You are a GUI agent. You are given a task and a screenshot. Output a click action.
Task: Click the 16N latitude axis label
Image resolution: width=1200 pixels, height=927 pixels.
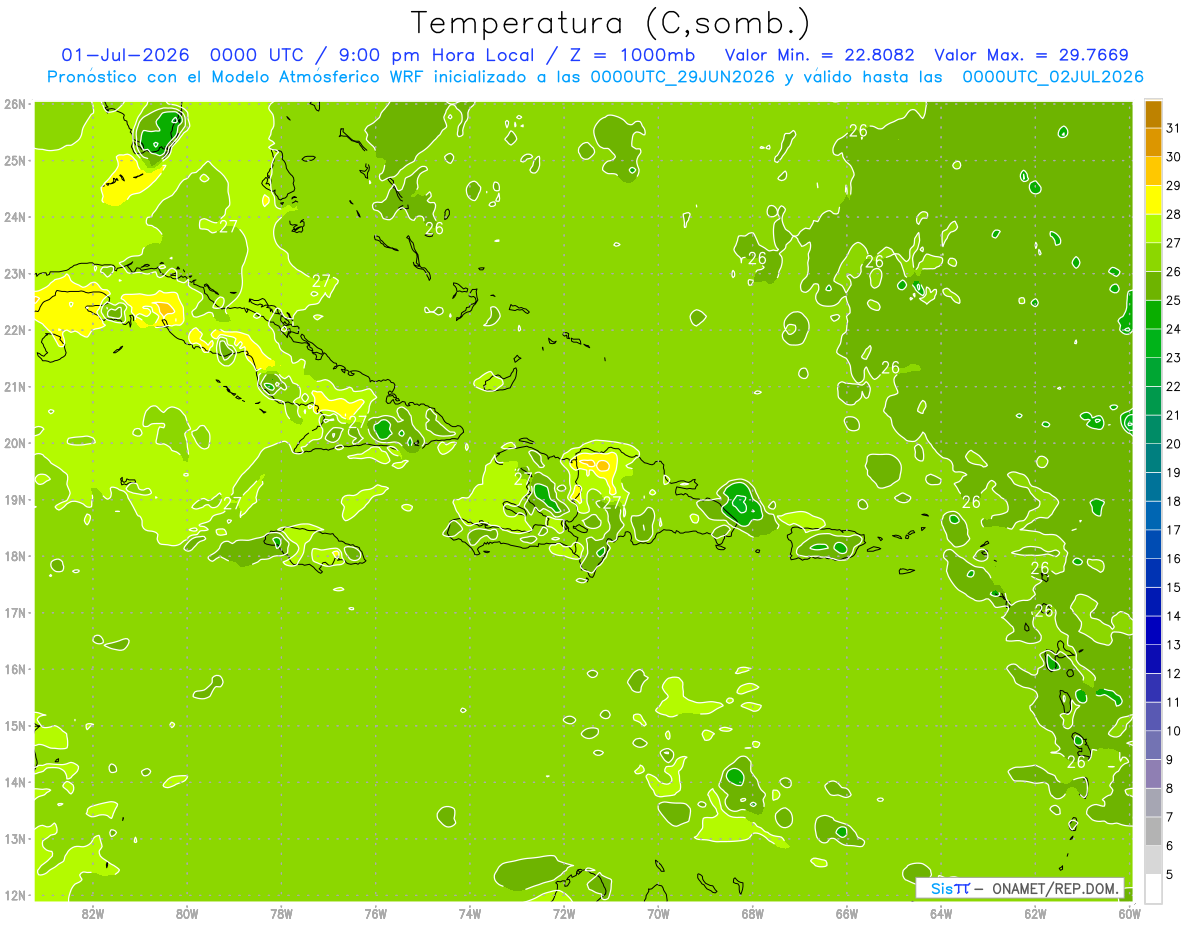coord(15,669)
